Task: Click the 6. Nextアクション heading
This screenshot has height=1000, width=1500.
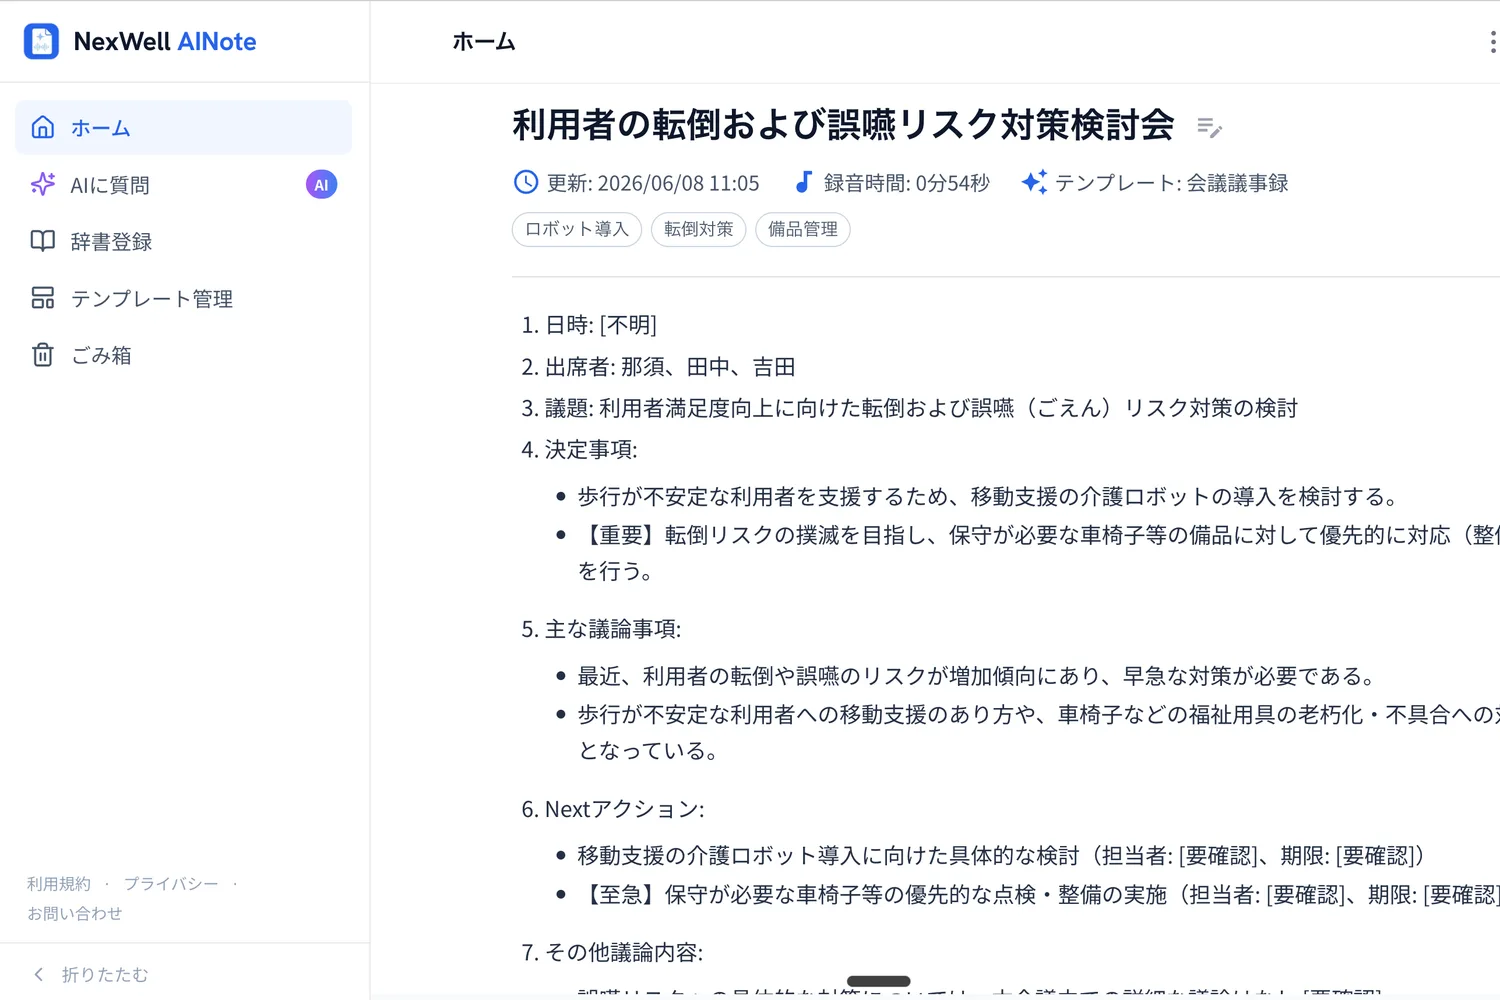Action: (613, 809)
